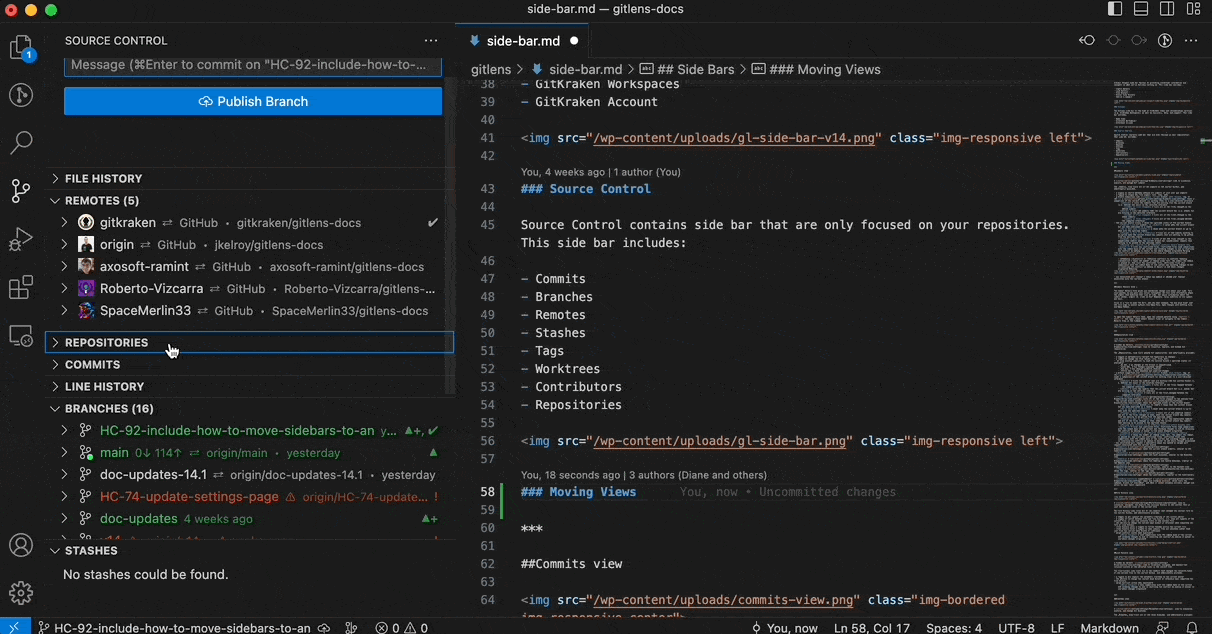Open the GitLens graph icon in editor title
This screenshot has height=634, width=1212.
point(1165,41)
